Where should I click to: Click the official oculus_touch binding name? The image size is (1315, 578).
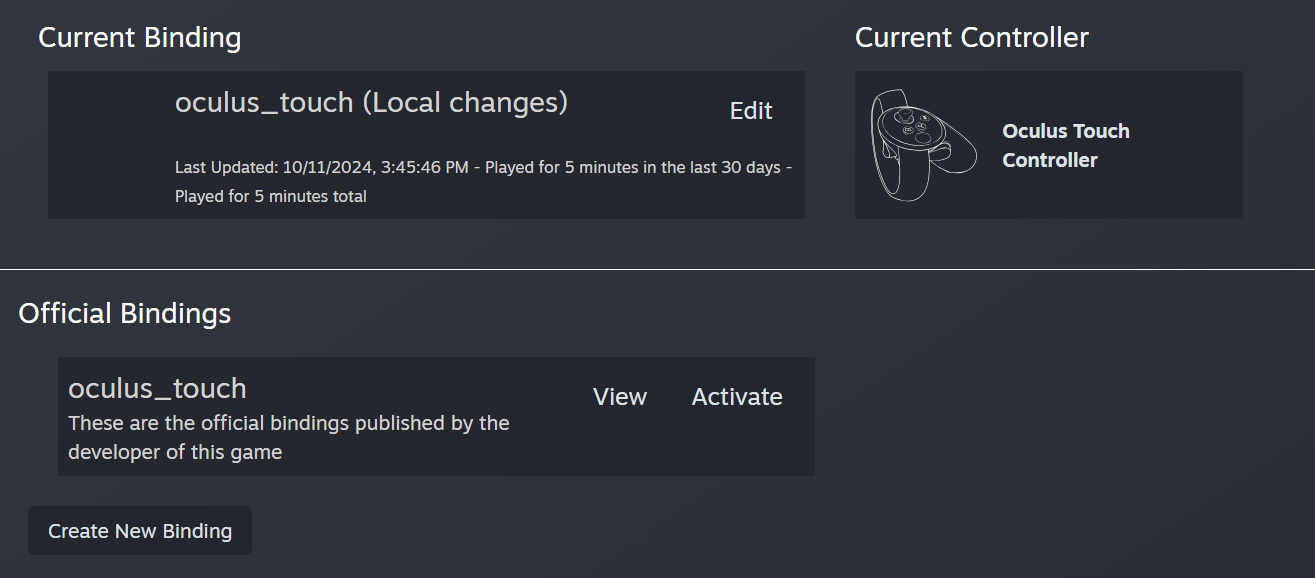tap(156, 388)
